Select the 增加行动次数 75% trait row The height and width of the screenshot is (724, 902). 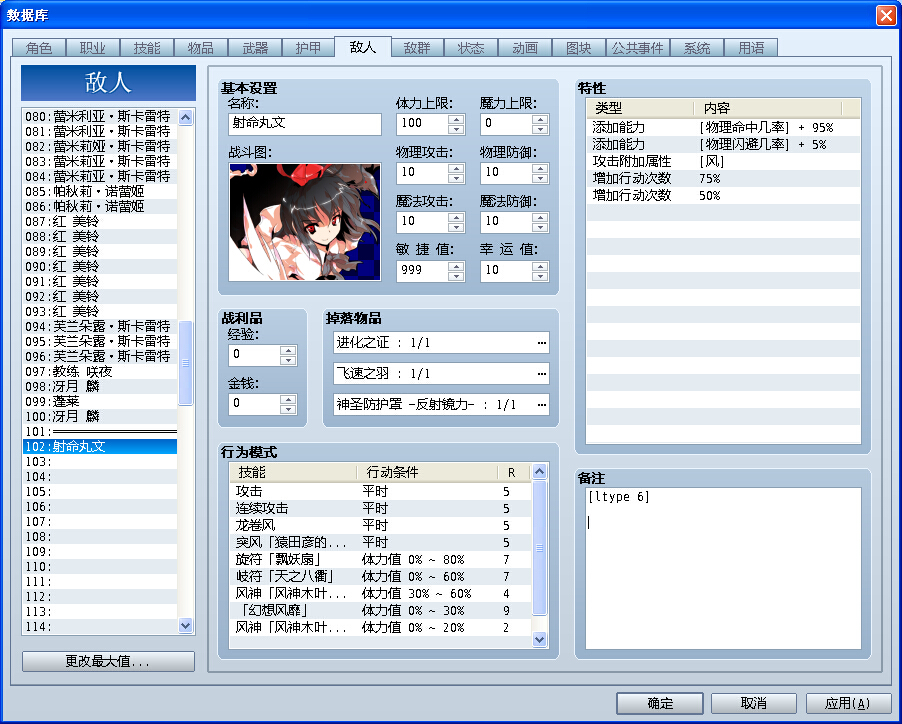click(723, 178)
